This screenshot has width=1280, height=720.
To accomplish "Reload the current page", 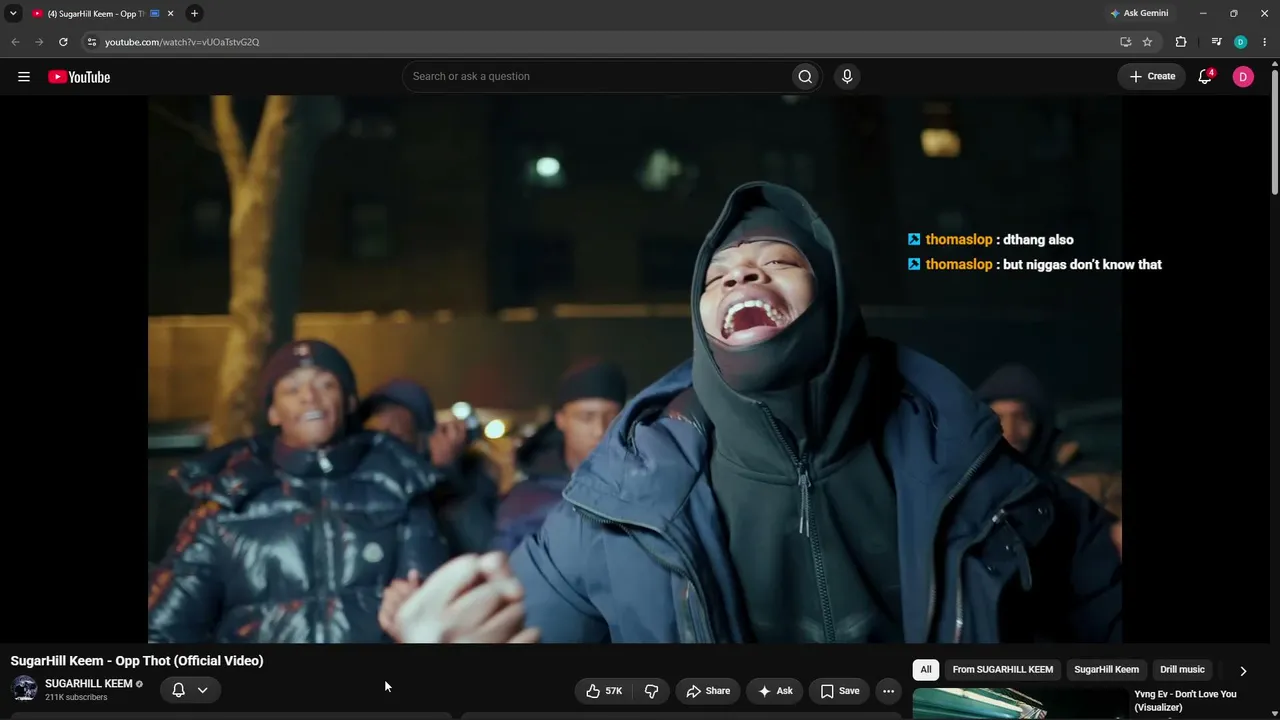I will point(63,42).
